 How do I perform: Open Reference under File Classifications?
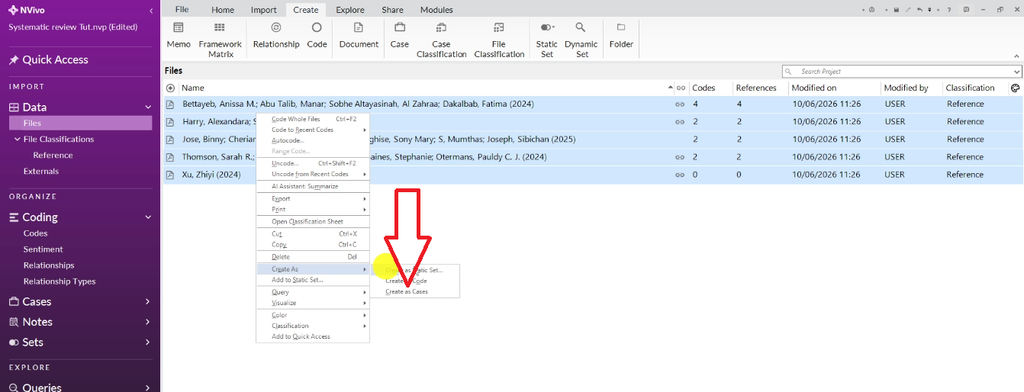tap(53, 155)
